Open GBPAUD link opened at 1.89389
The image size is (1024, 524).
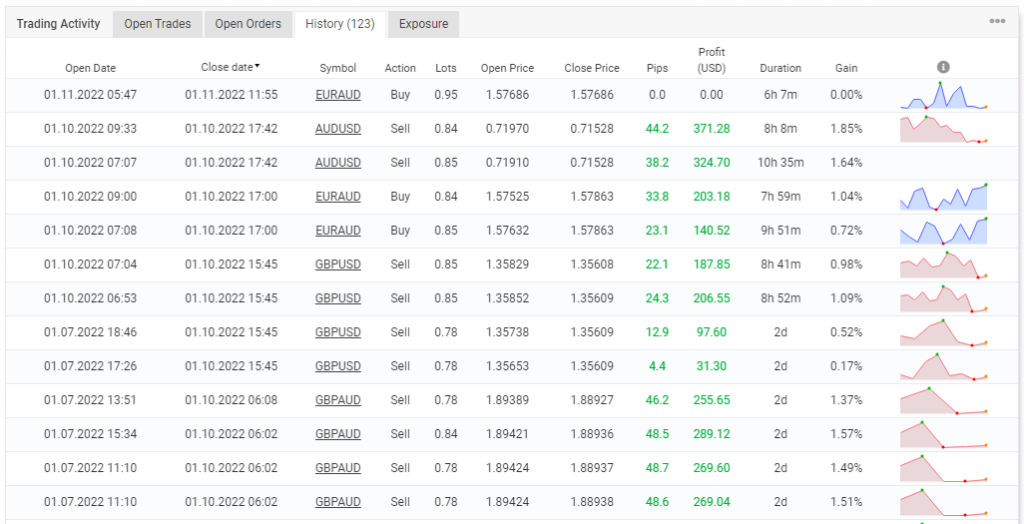click(338, 401)
